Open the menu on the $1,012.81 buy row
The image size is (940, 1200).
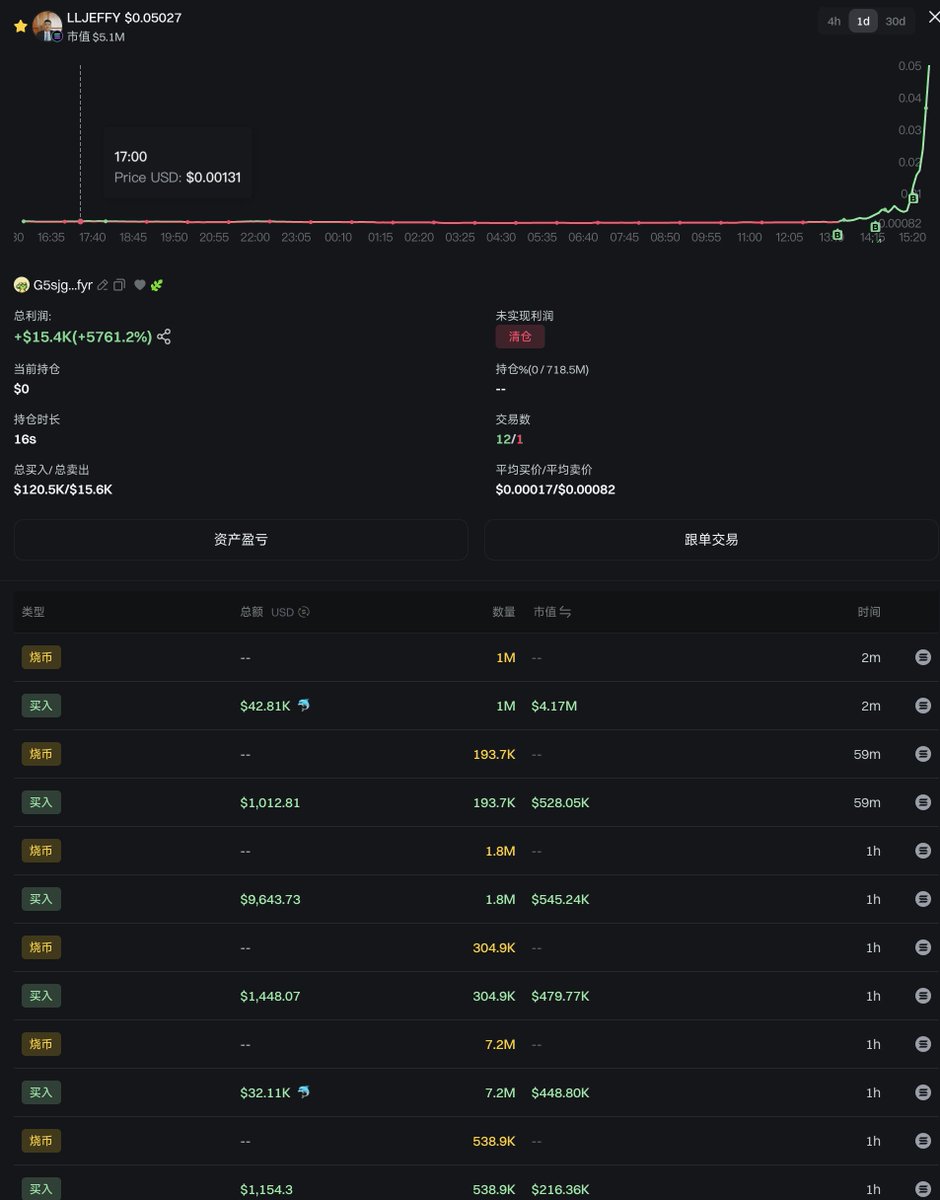pos(922,802)
